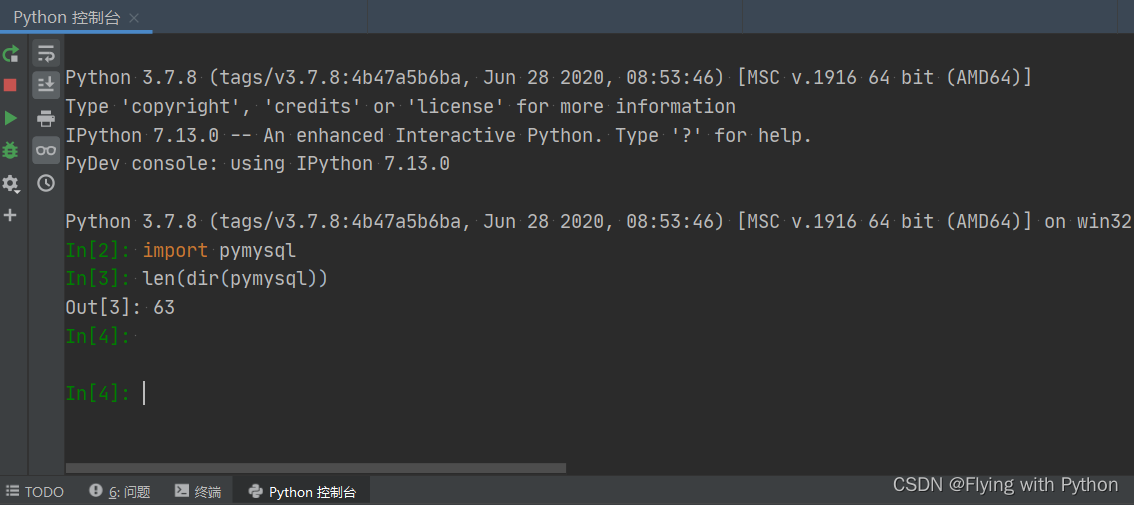The width and height of the screenshot is (1134, 505).
Task: Print the console output using the printer icon
Action: click(x=46, y=118)
